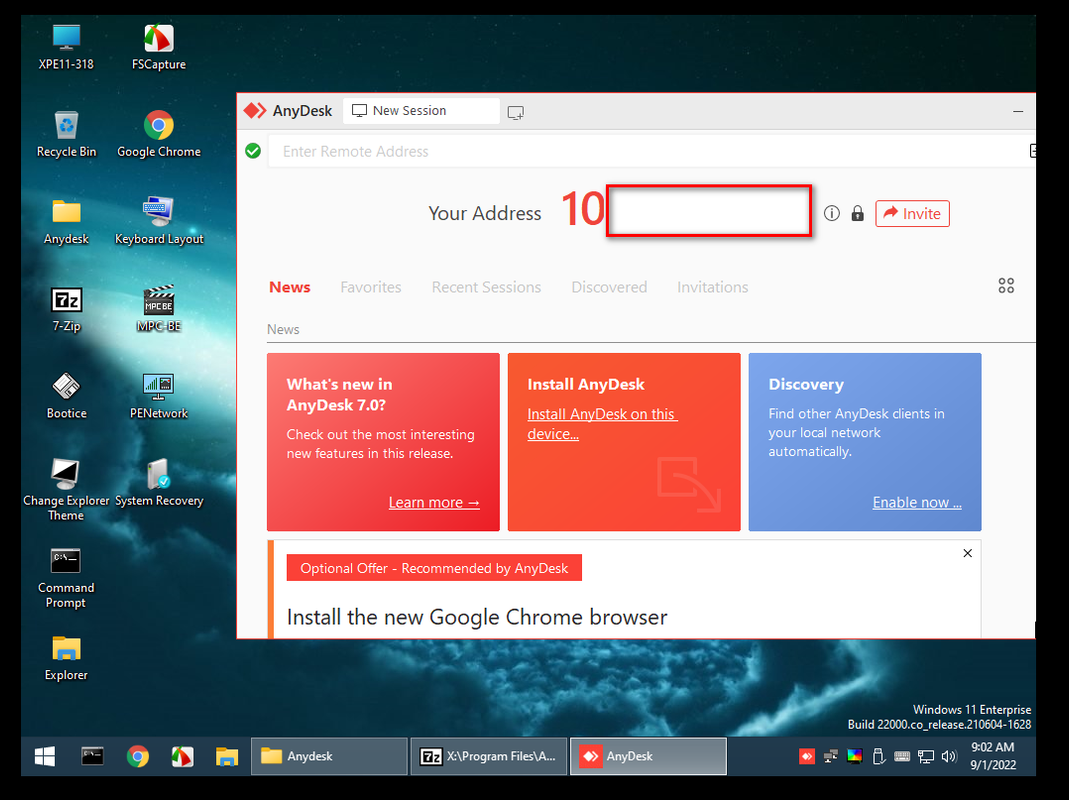Viewport: 1069px width, 800px height.
Task: Open the Bootice desktop icon
Action: click(66, 396)
